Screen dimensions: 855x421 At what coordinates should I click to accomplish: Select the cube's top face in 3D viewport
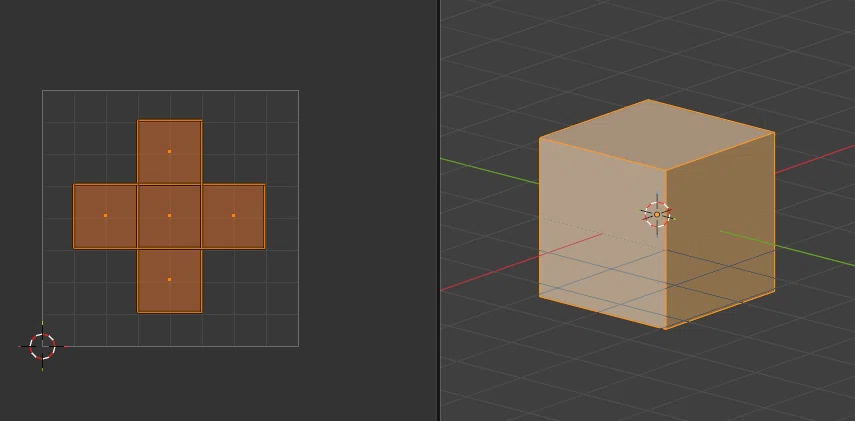(657, 135)
